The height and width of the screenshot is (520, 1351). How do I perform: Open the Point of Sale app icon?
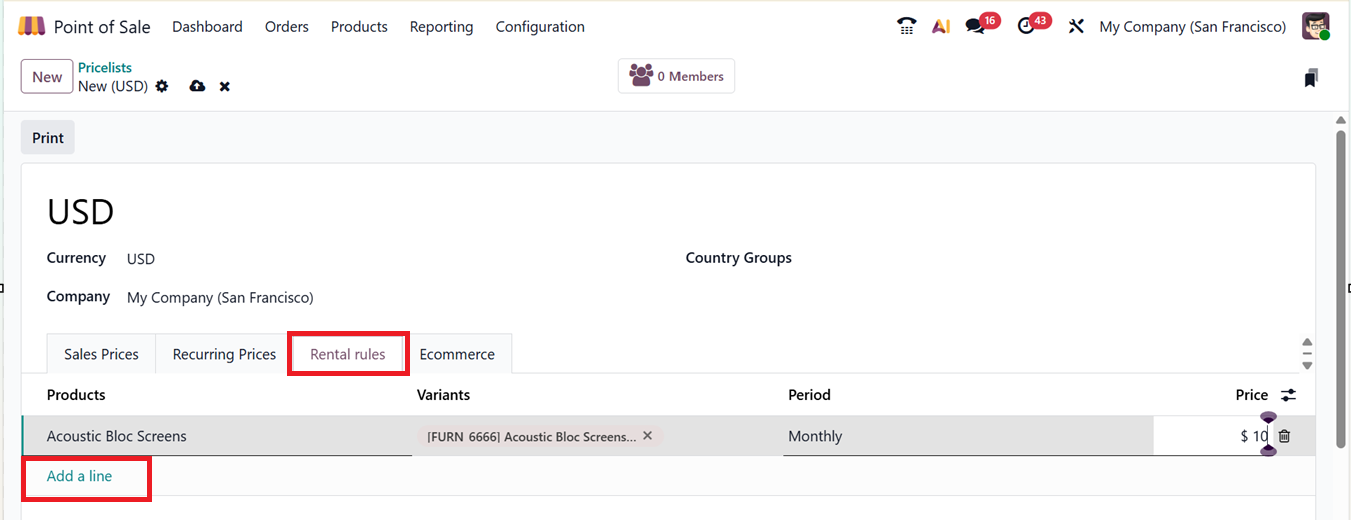[31, 27]
